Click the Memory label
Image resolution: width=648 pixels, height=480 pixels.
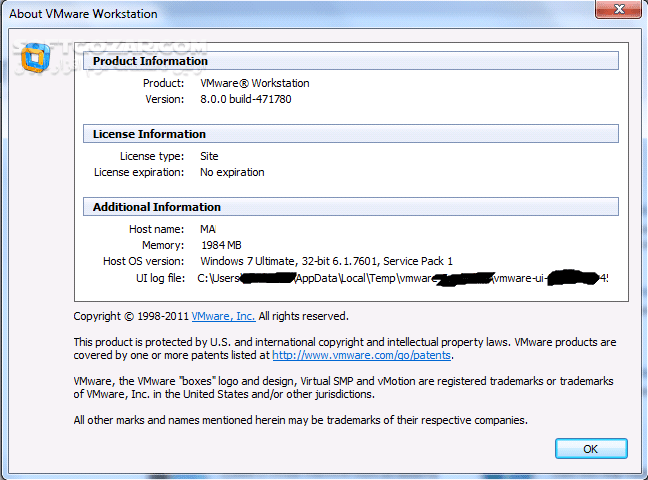click(163, 245)
